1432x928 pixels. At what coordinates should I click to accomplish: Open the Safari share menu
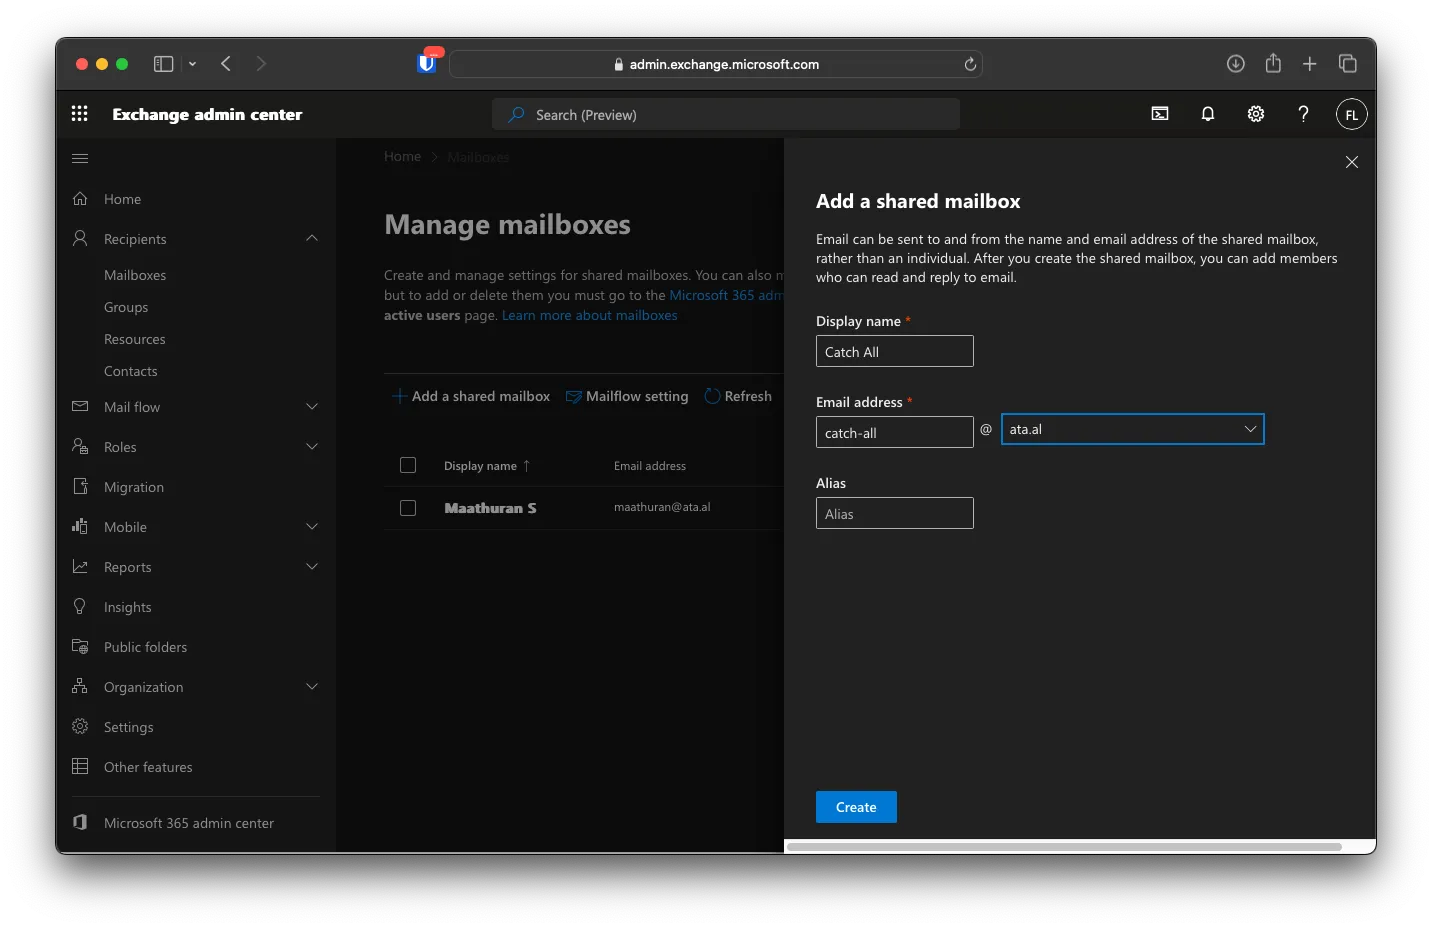[x=1273, y=63]
